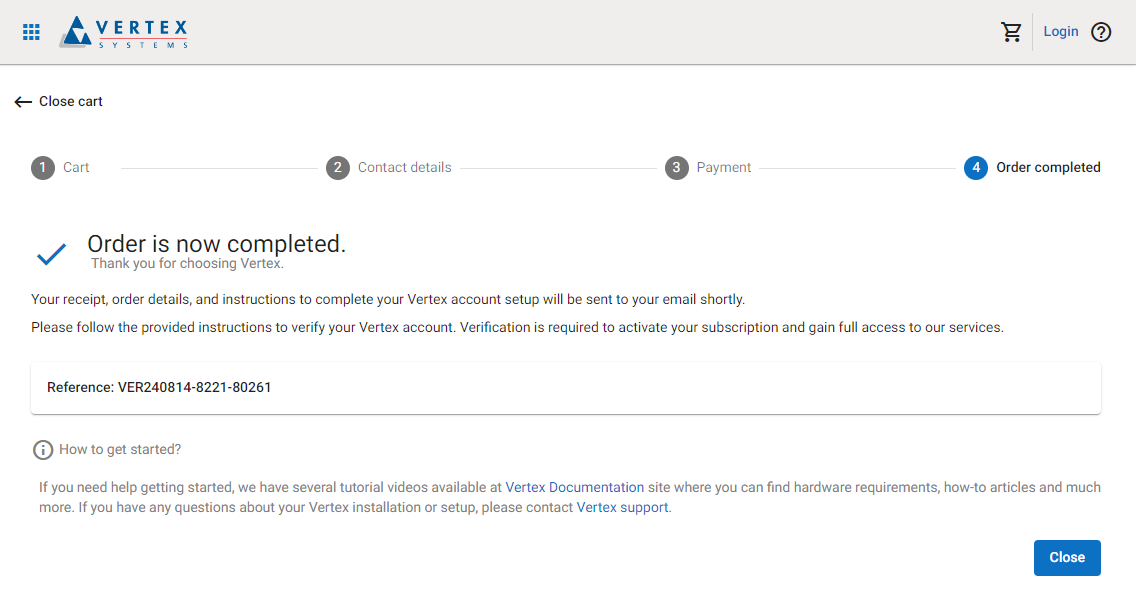Click the step 1 number circle
Viewport: 1136px width, 597px height.
pyautogui.click(x=43, y=168)
